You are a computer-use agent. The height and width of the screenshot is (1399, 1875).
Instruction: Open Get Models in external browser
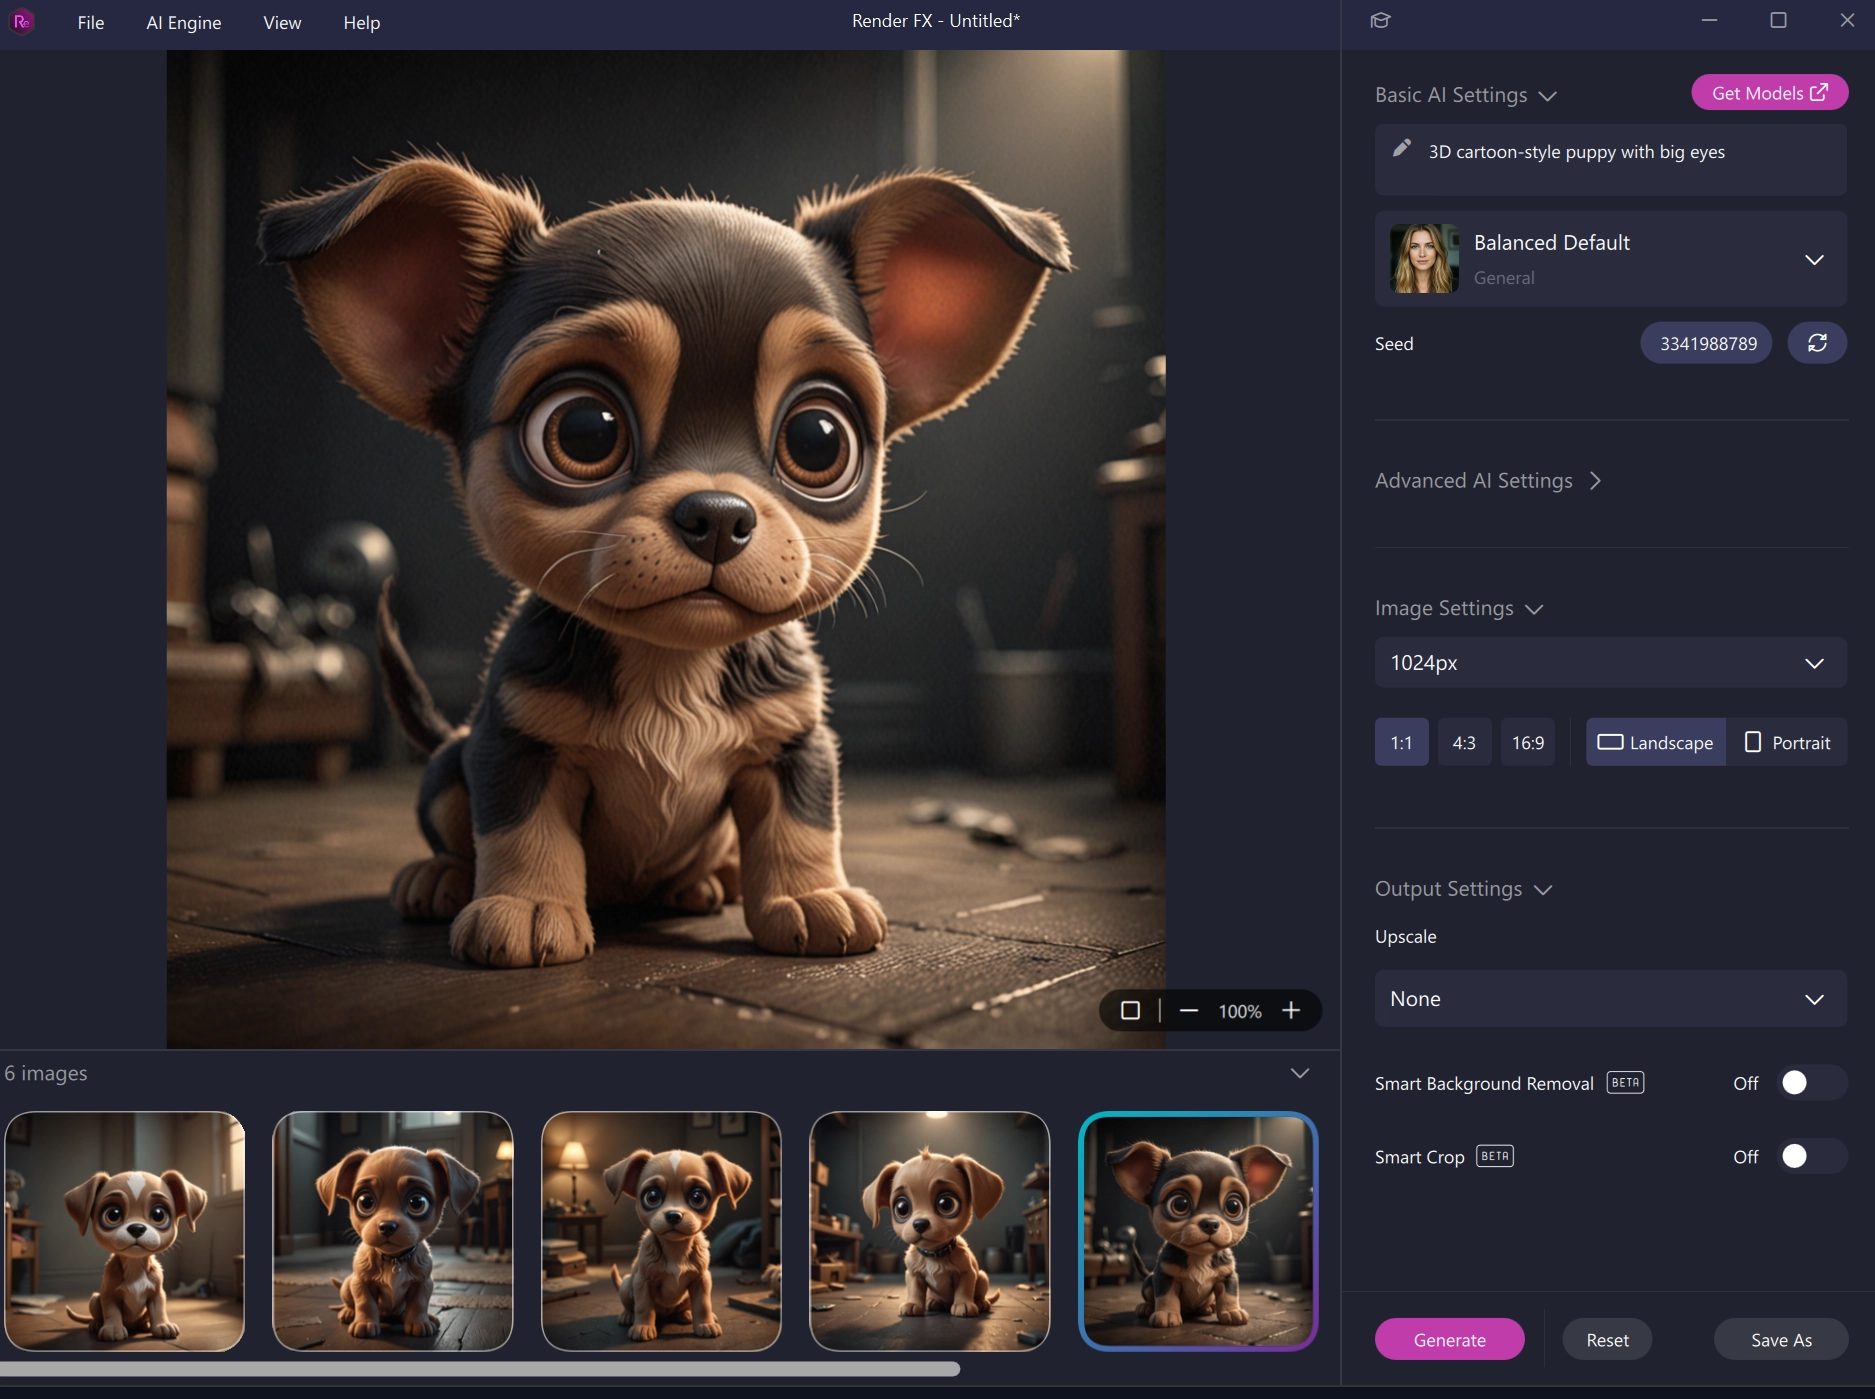point(1769,92)
